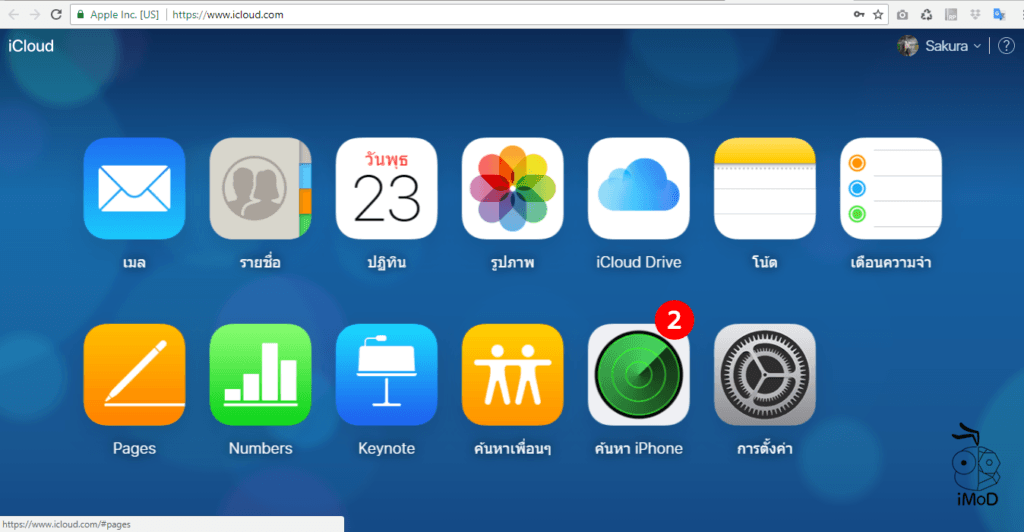1024x532 pixels.
Task: Open the Notes app icon
Action: pos(764,189)
